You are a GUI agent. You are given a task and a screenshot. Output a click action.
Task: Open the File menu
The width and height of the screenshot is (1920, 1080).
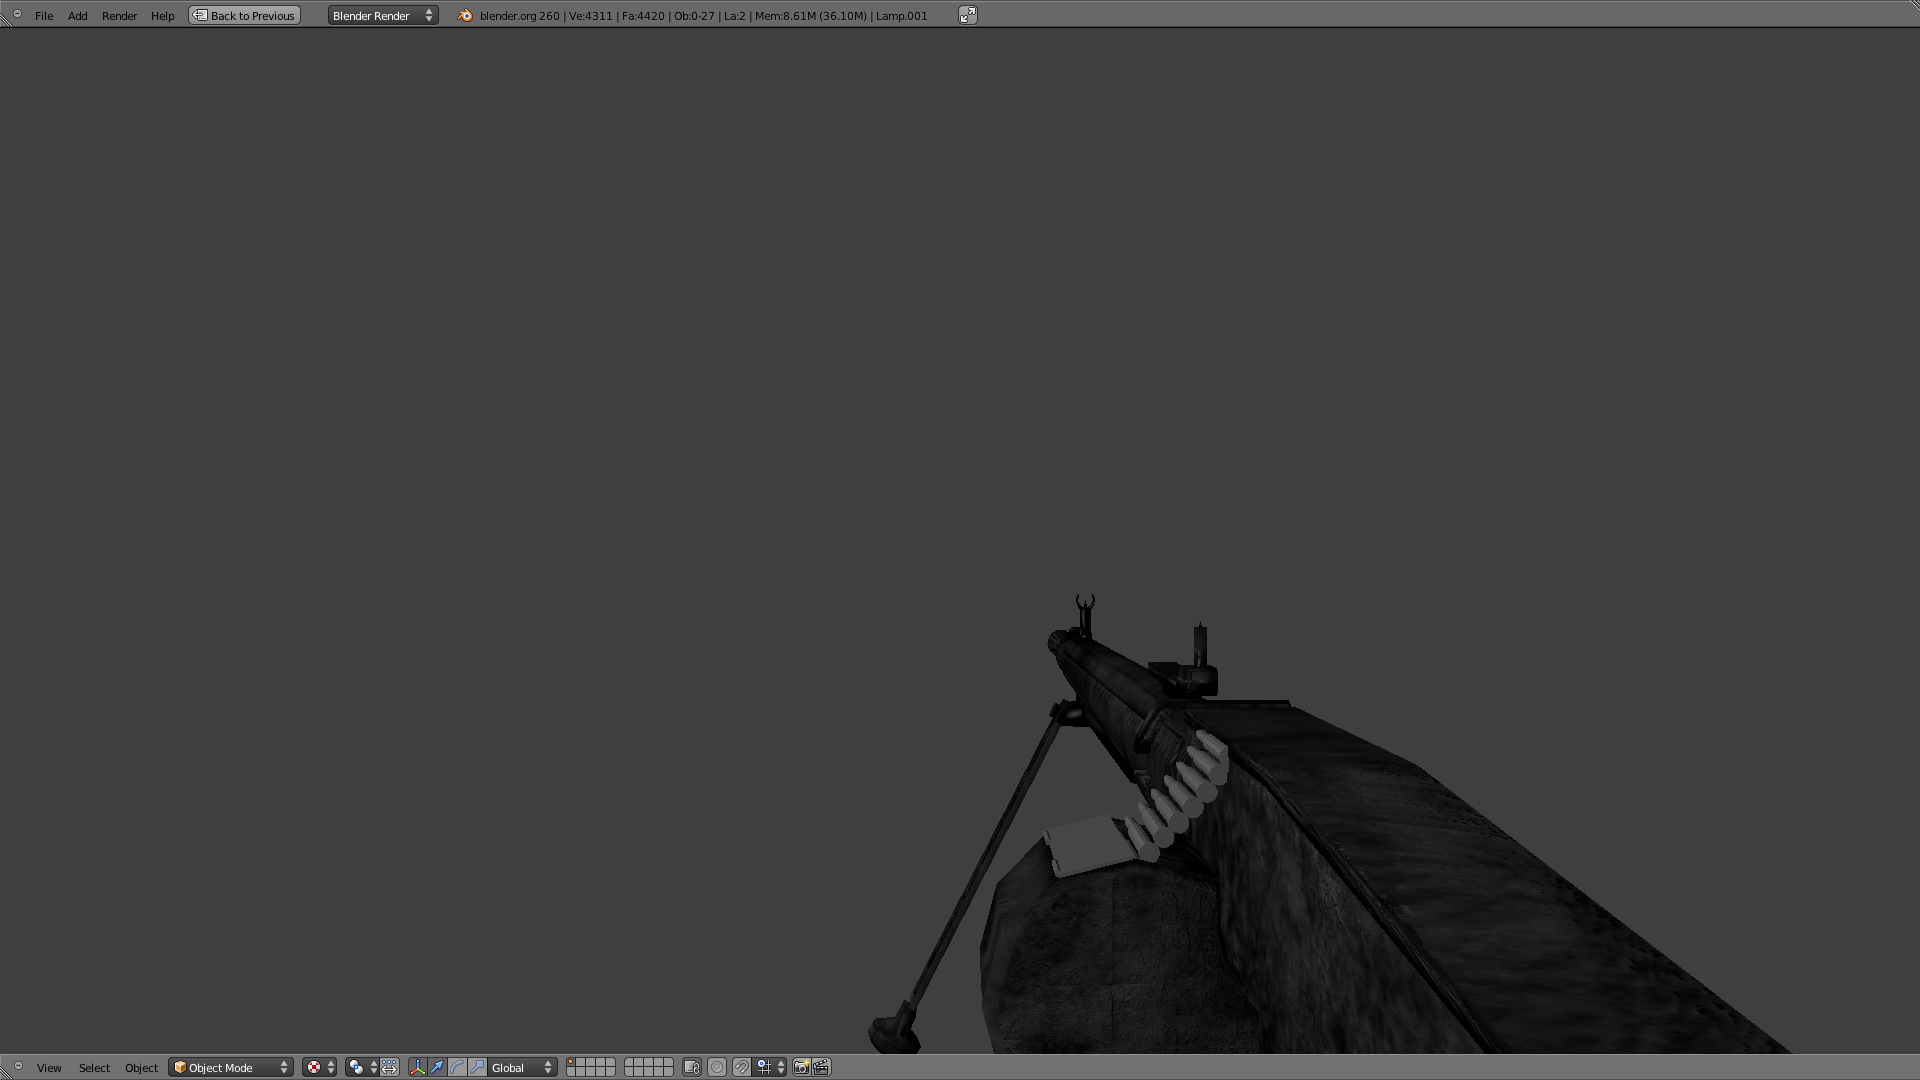(x=44, y=16)
